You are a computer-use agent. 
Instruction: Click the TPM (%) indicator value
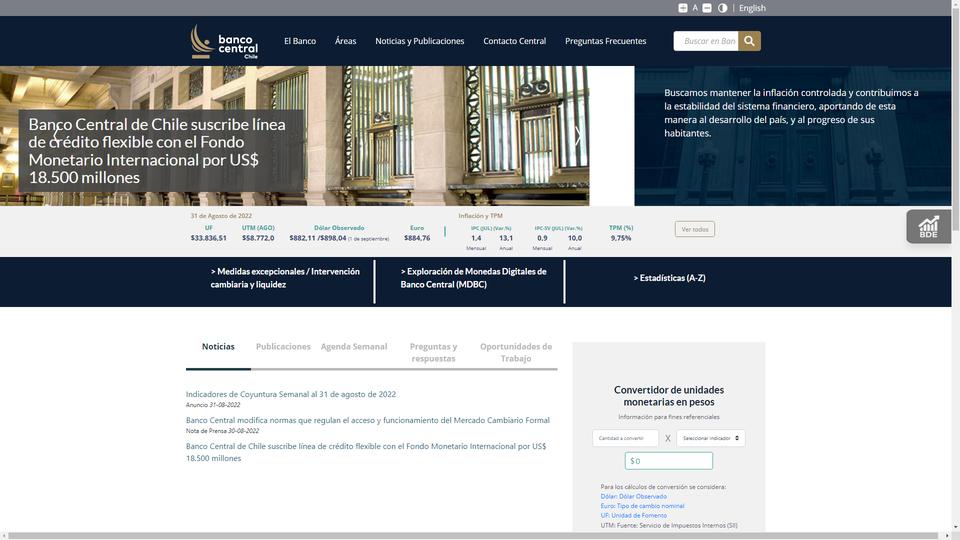(621, 238)
